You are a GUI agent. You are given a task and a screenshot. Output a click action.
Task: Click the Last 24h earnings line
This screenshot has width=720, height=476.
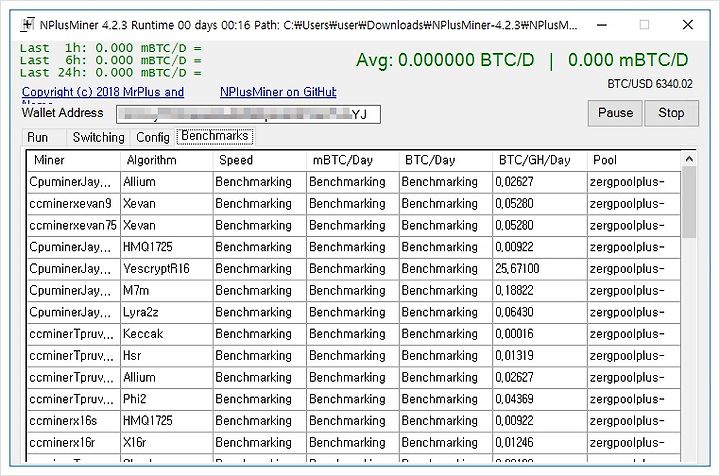pos(111,73)
